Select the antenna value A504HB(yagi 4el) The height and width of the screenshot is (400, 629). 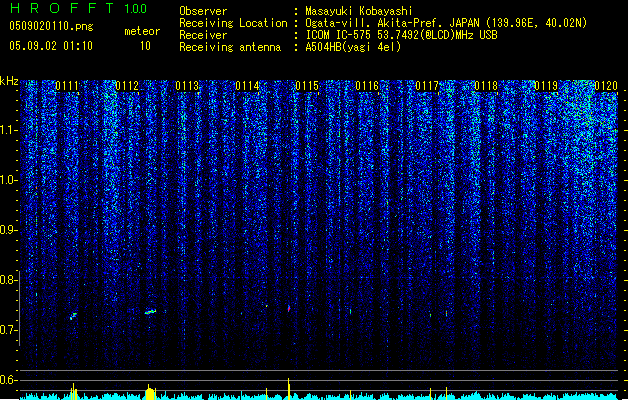(x=353, y=47)
